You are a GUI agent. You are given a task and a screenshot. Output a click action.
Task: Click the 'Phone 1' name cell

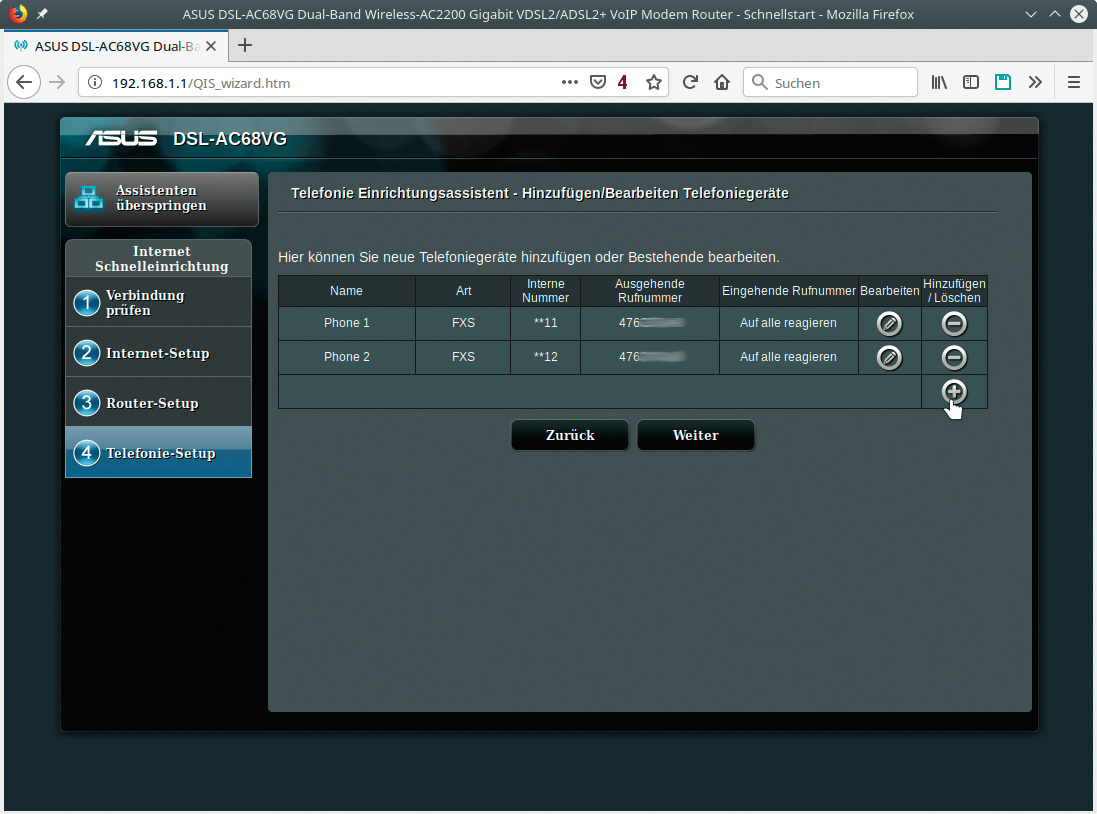click(x=346, y=323)
